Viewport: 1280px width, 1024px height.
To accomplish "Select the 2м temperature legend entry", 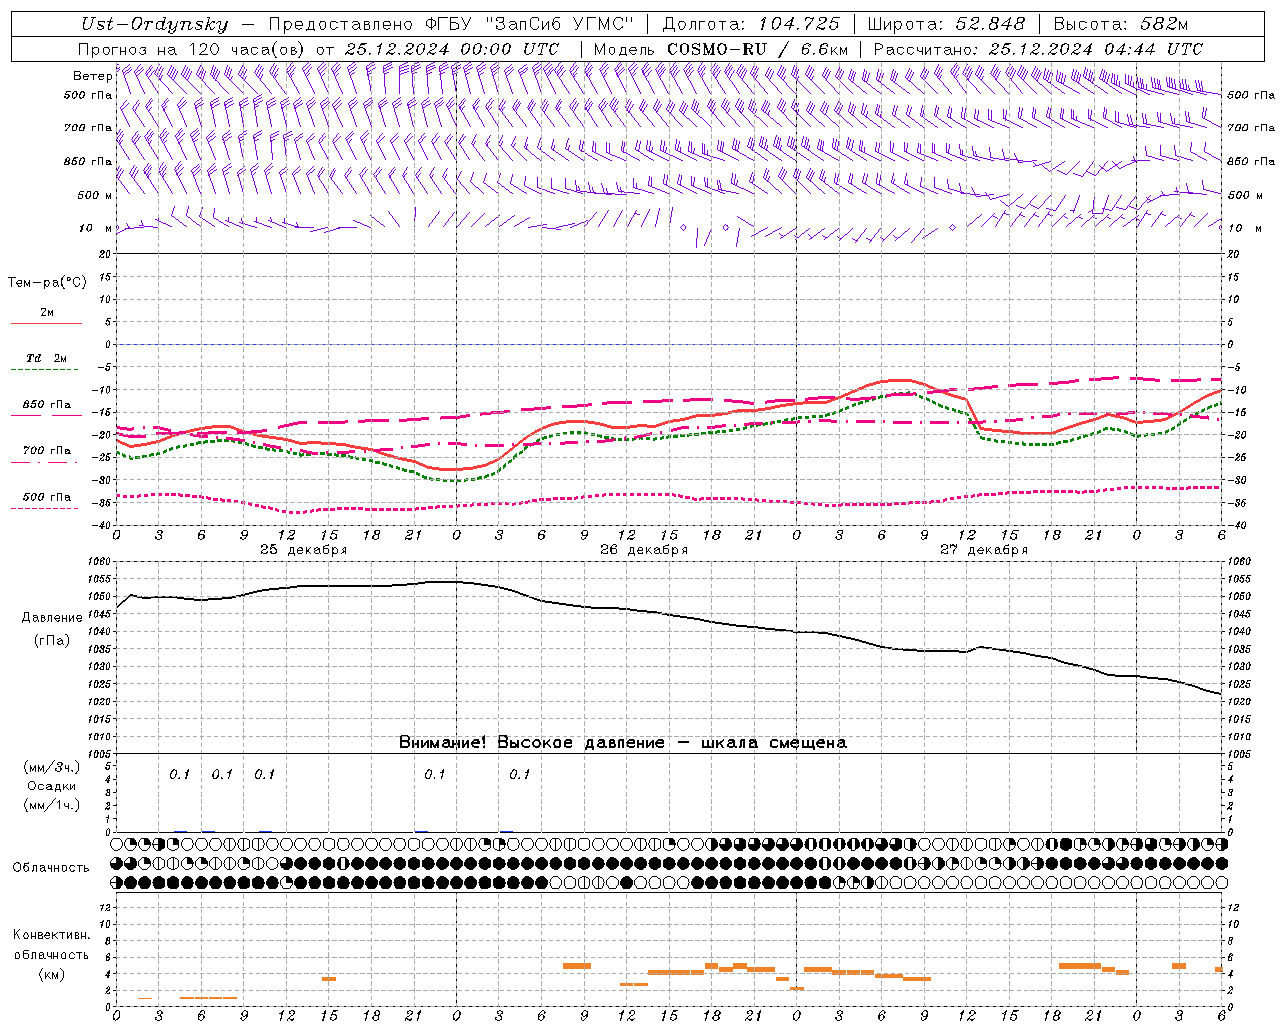I will [47, 312].
